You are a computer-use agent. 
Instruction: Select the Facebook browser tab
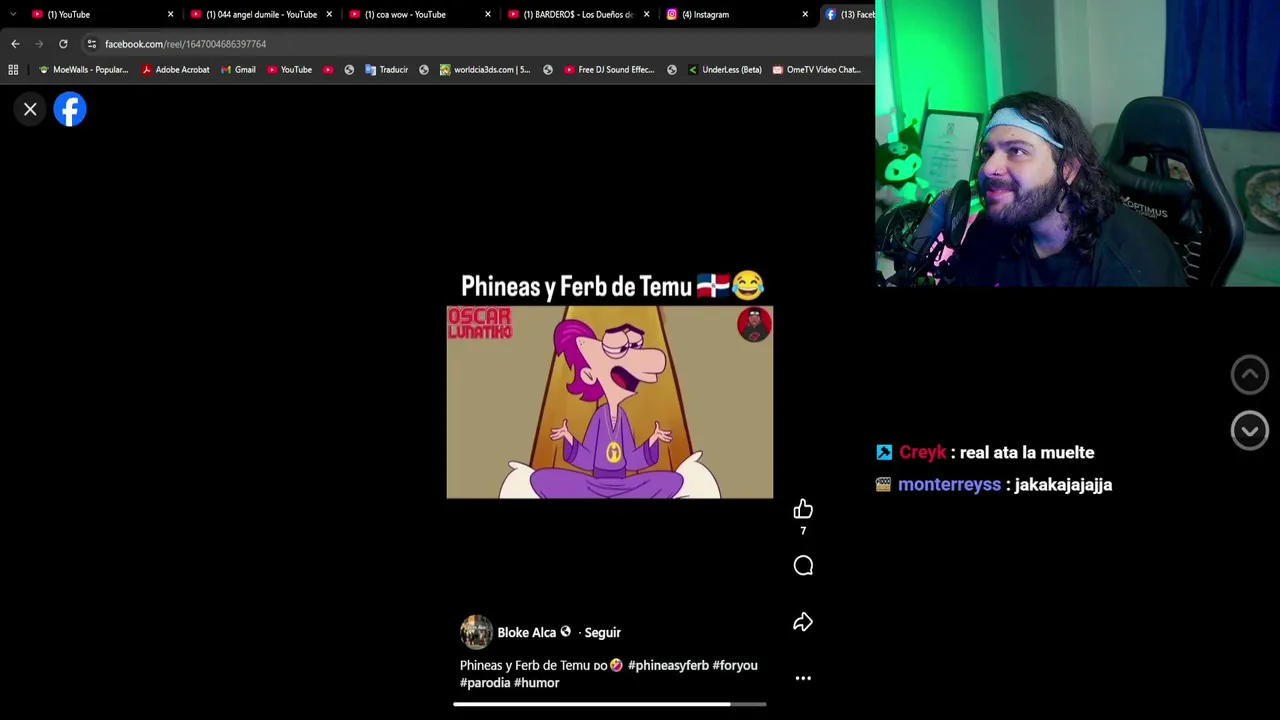(849, 14)
